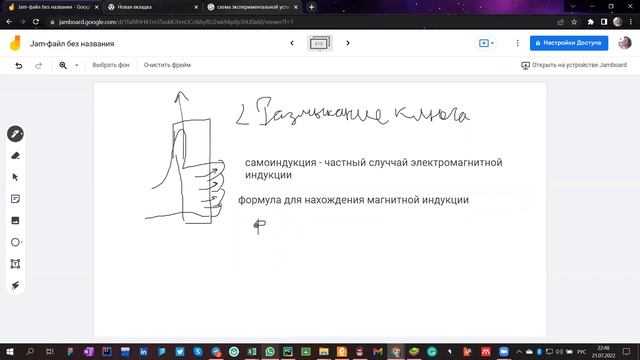640x360 pixels.
Task: Click the address bar URL
Action: [x=176, y=22]
